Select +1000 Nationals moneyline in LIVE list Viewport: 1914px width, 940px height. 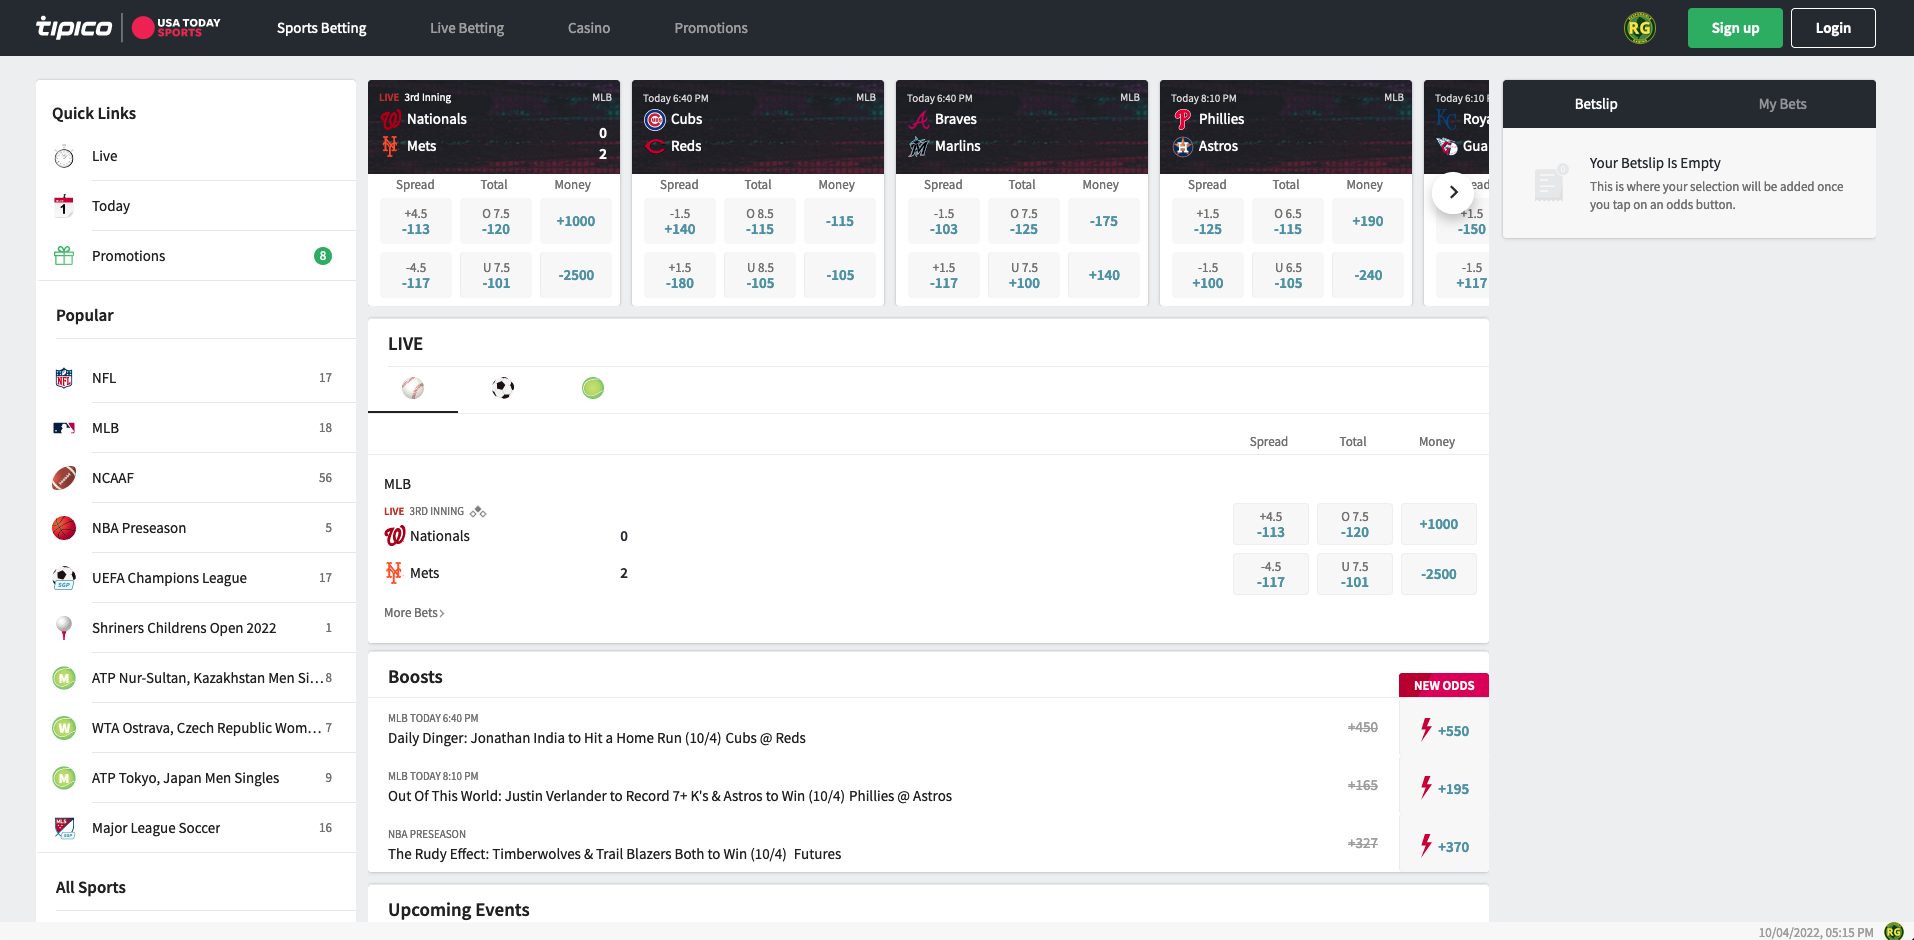pyautogui.click(x=1438, y=524)
